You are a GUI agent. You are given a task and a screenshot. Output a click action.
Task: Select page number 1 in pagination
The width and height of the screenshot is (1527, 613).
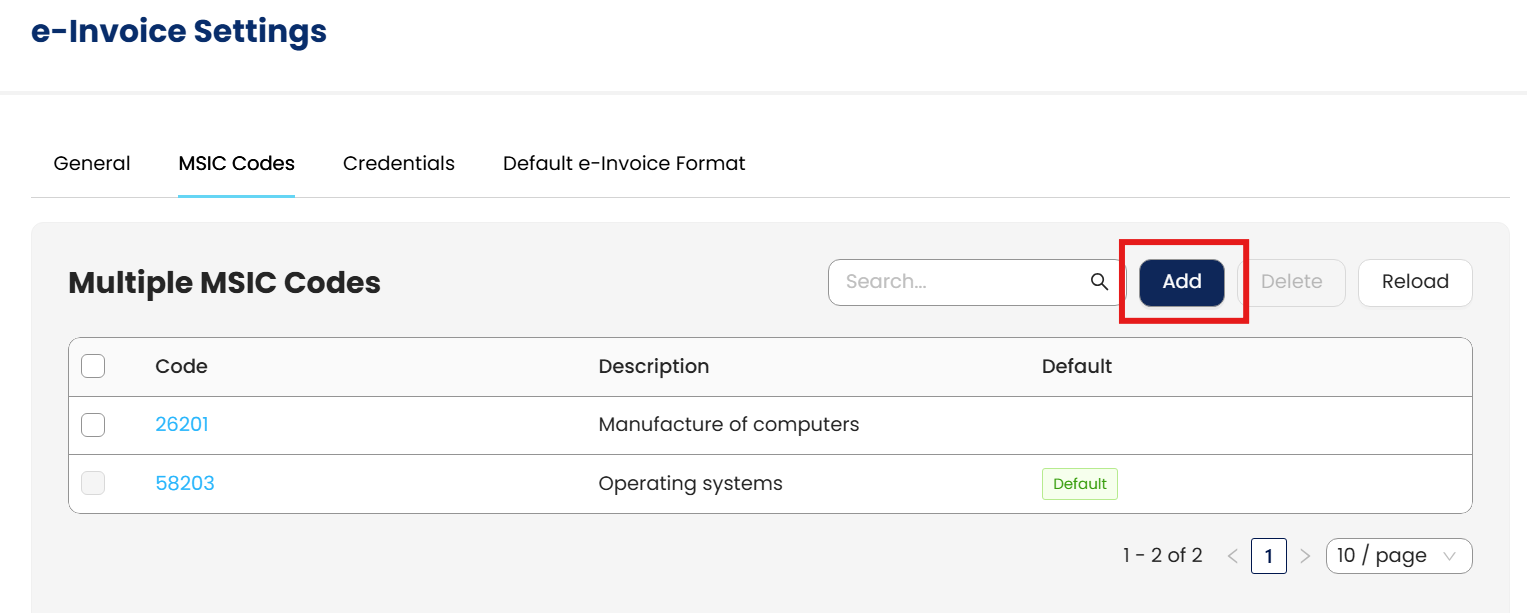pos(1268,556)
